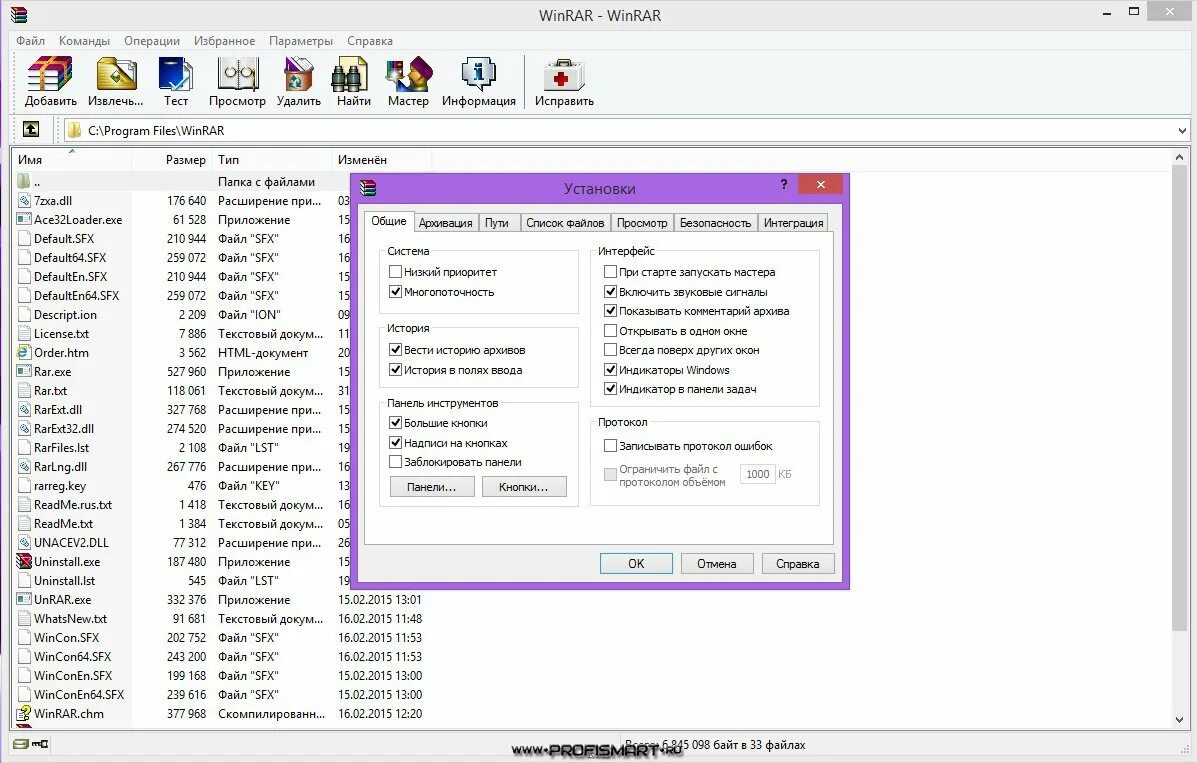Enable При старте запускать мастера checkbox
The image size is (1197, 763).
(610, 271)
